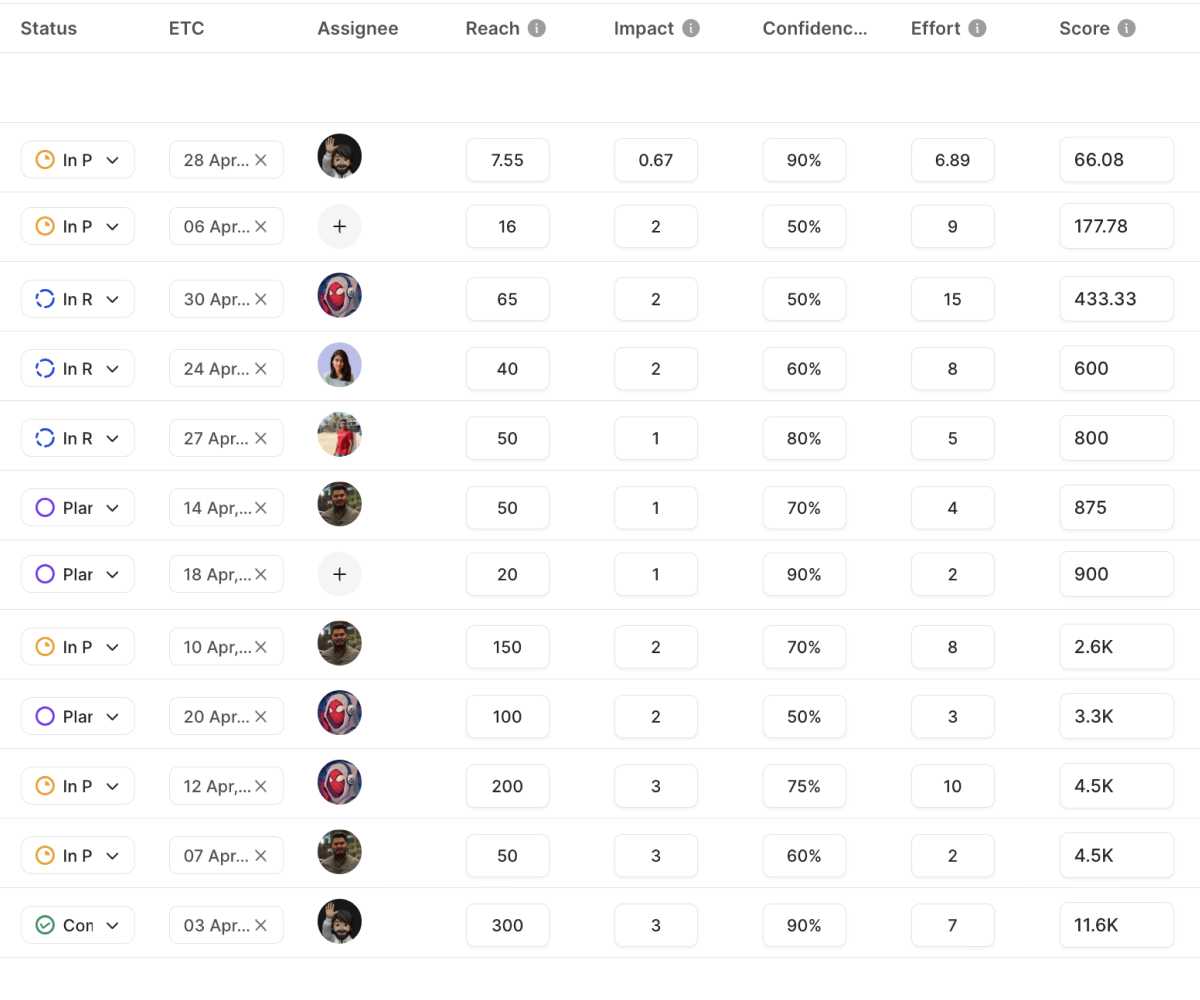Click the plus assignee button on the 18 Apr row

tap(339, 574)
